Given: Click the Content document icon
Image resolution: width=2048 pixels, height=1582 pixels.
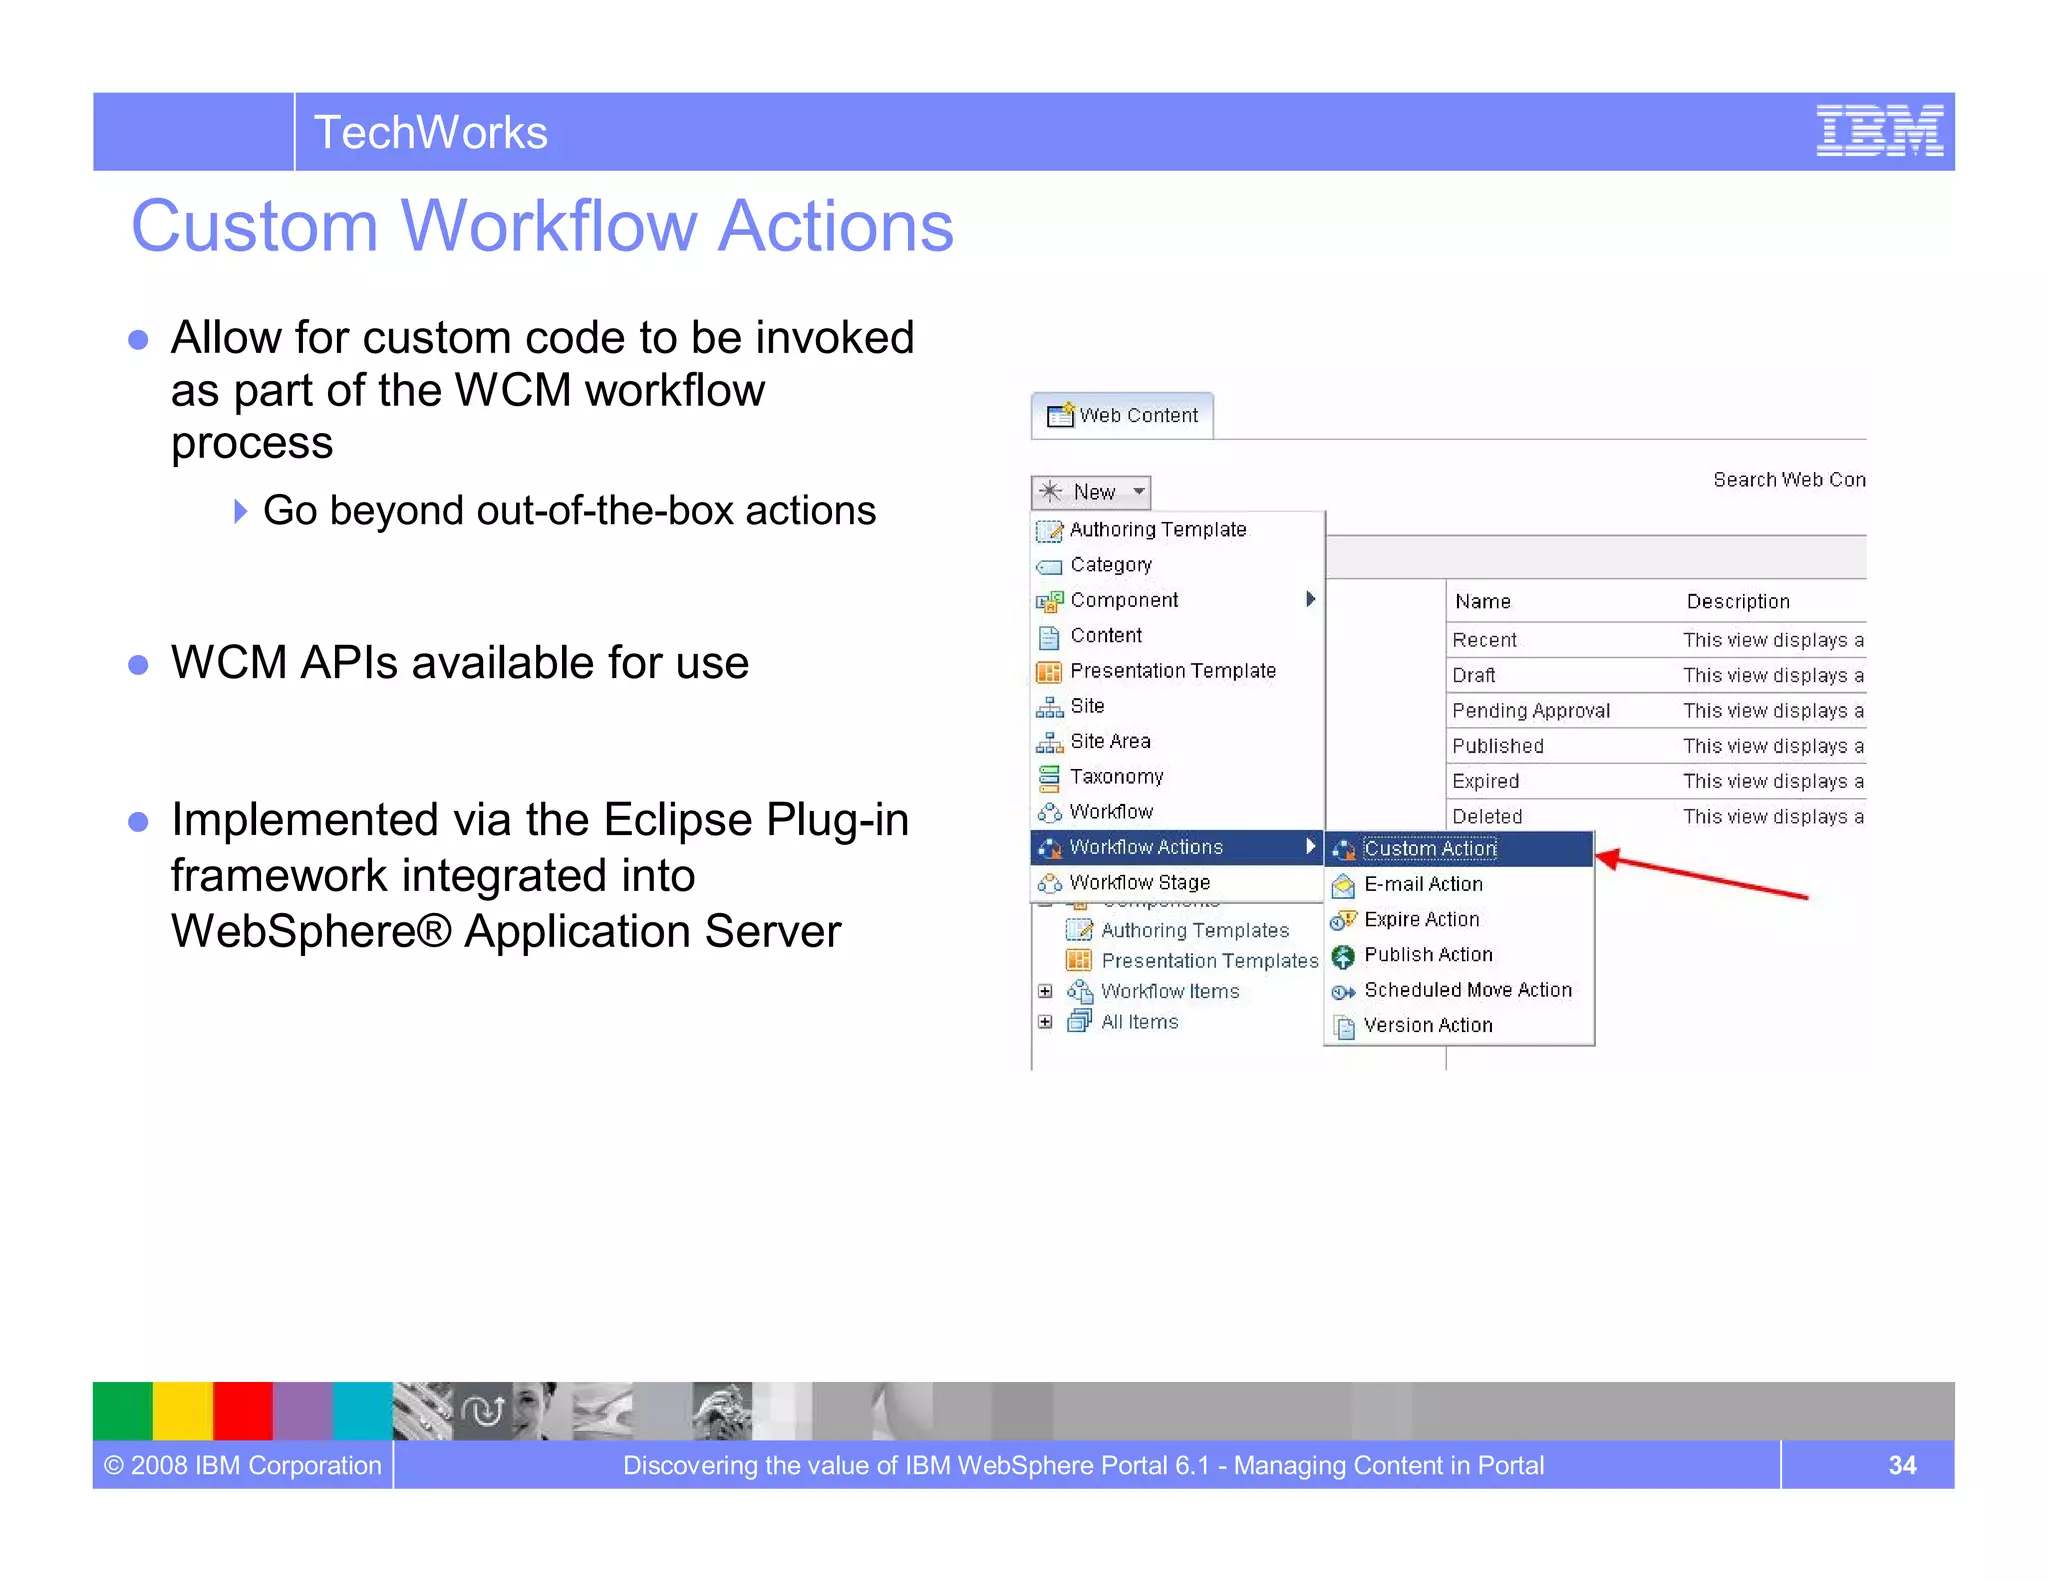Looking at the screenshot, I should pos(1049,637).
